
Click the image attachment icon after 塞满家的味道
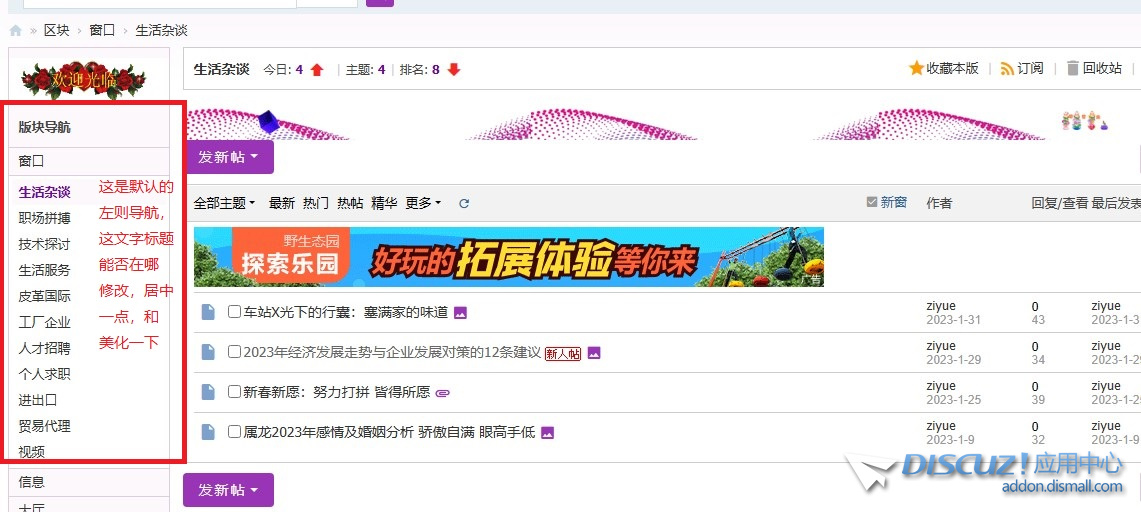461,312
